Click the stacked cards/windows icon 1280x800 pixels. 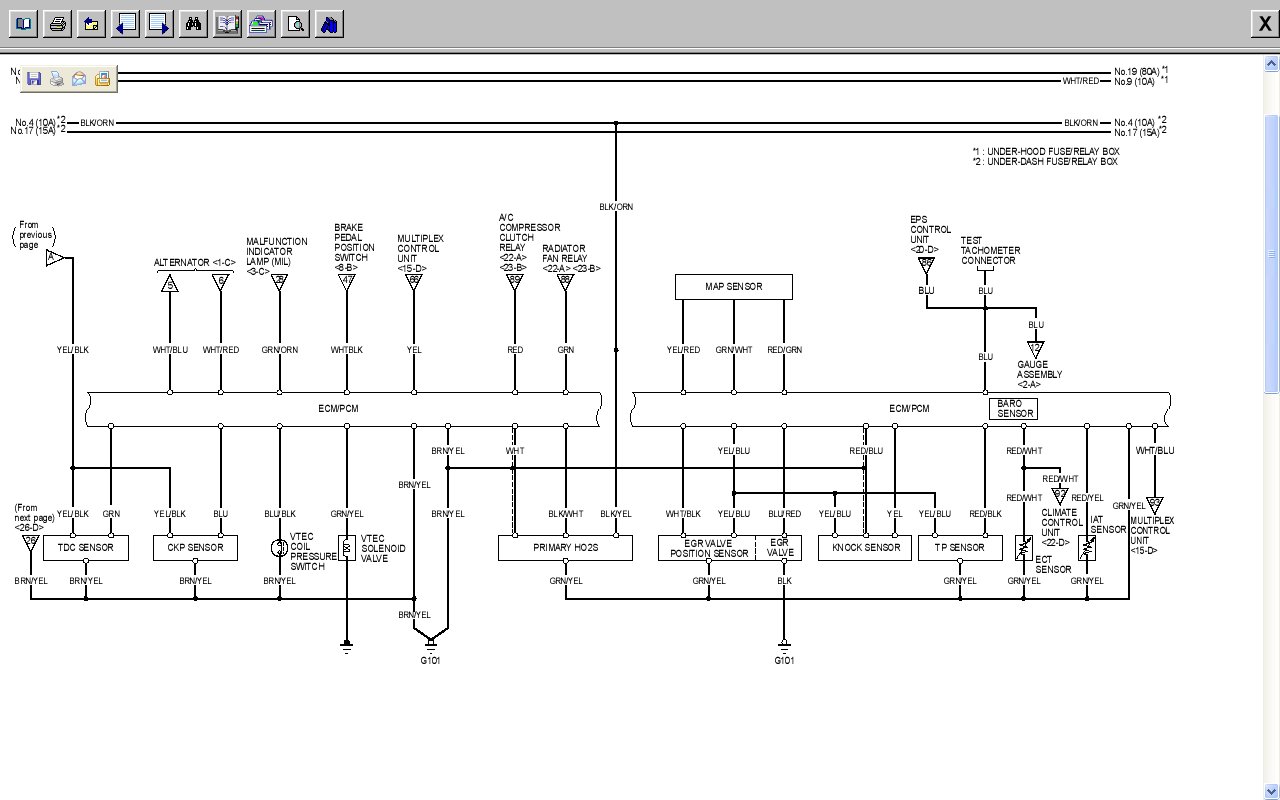(261, 24)
